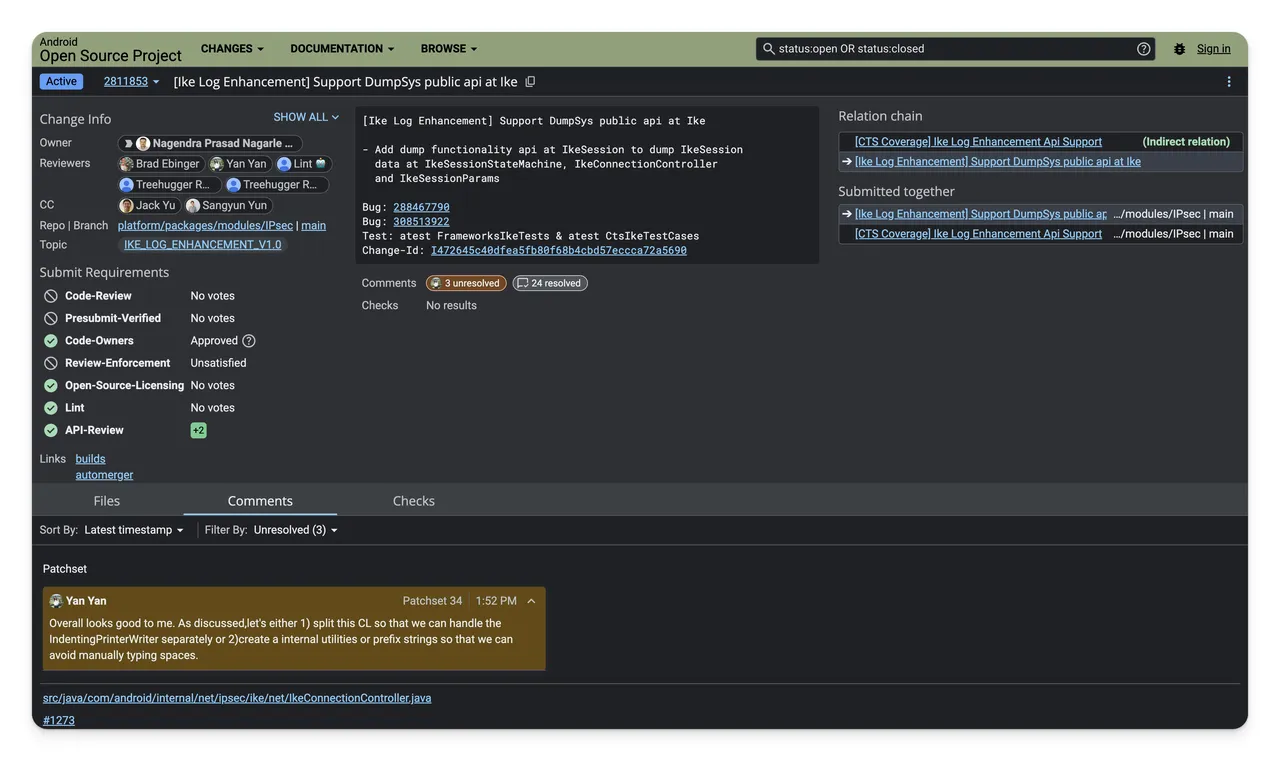This screenshot has height=761, width=1280.
Task: Click the API-Review +2 vote chip
Action: pos(198,431)
